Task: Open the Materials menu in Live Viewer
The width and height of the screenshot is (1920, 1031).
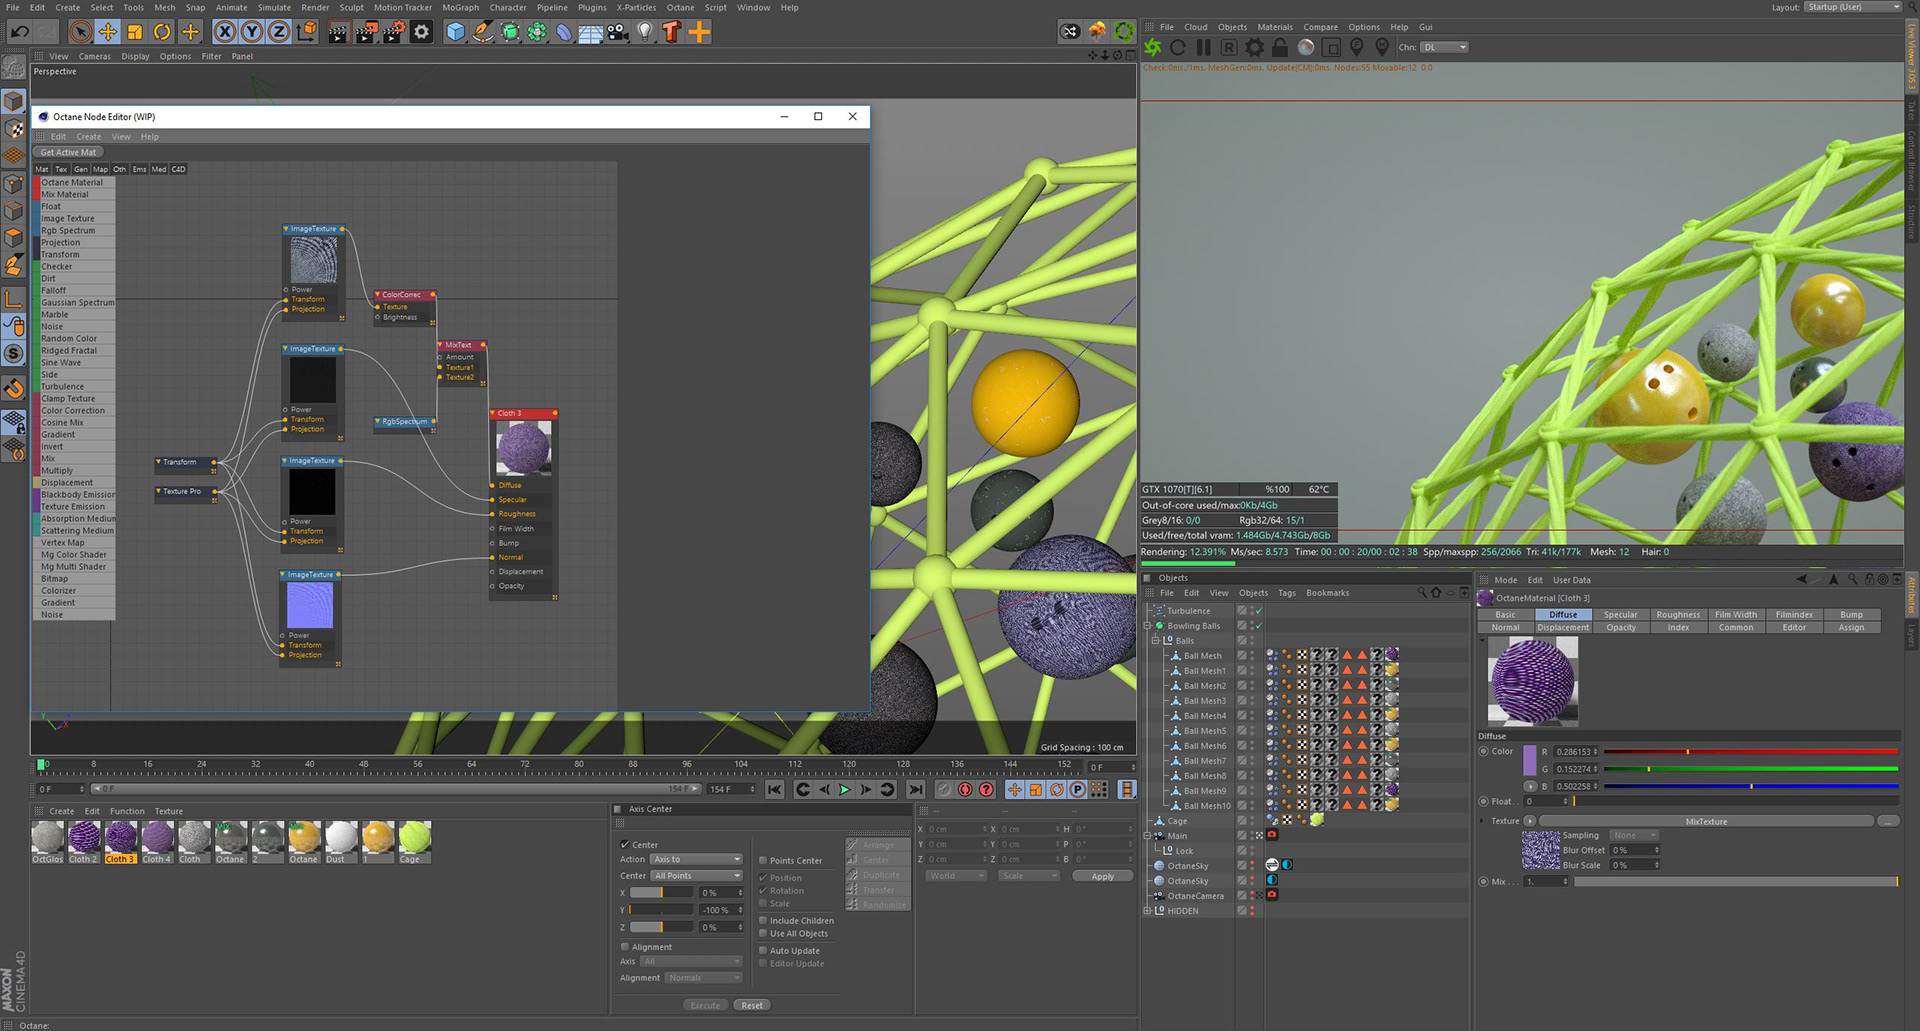Action: click(1275, 27)
